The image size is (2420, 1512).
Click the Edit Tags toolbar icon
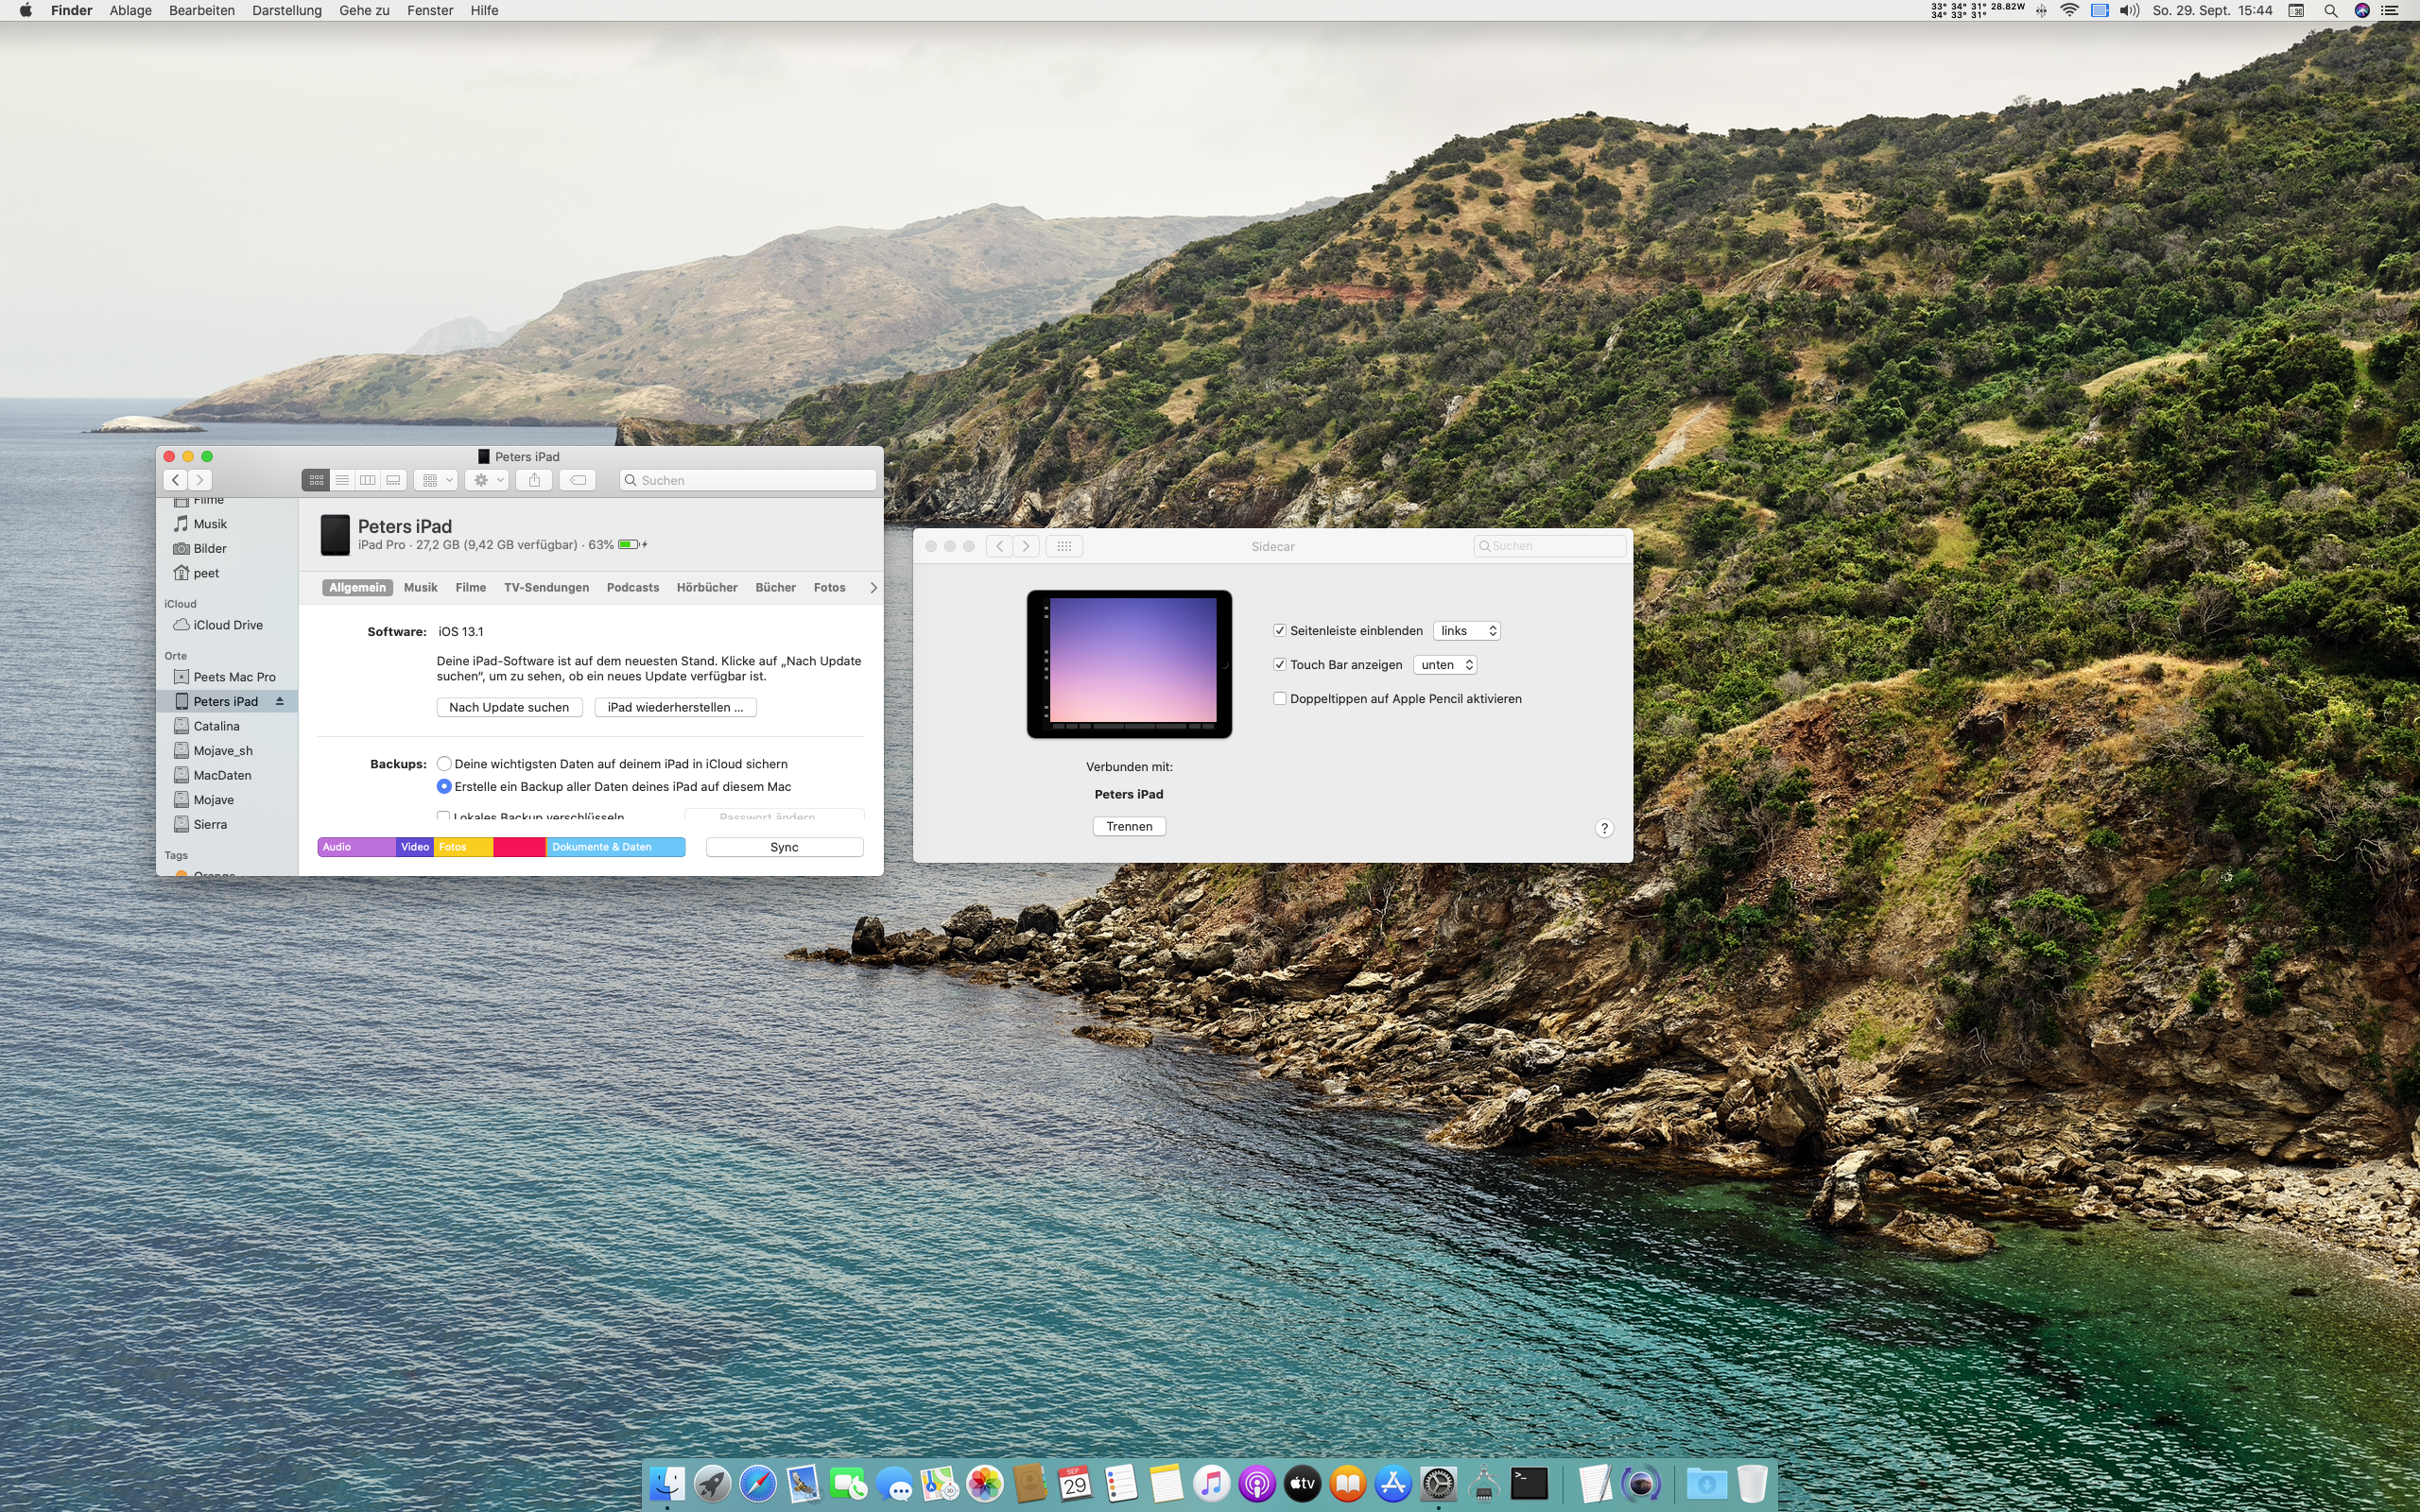coord(578,480)
